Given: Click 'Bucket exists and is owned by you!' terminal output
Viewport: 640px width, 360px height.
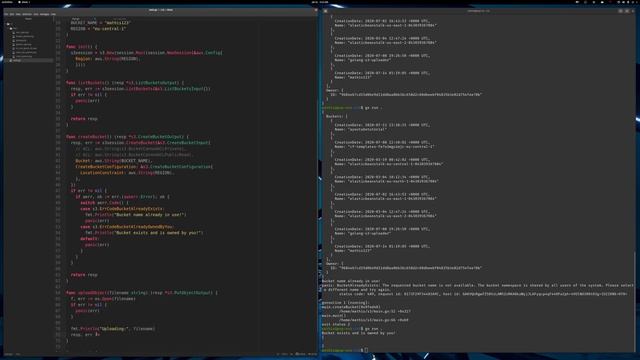Looking at the screenshot, I should (358, 333).
